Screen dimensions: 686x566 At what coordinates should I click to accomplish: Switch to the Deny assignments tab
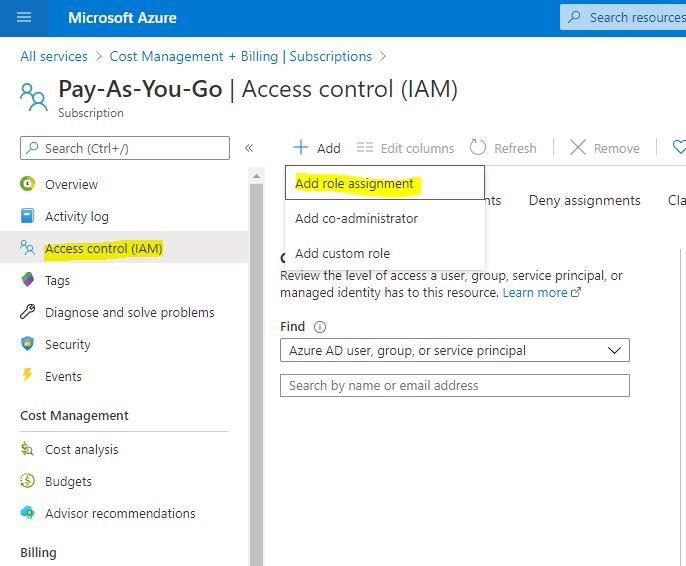[x=584, y=200]
